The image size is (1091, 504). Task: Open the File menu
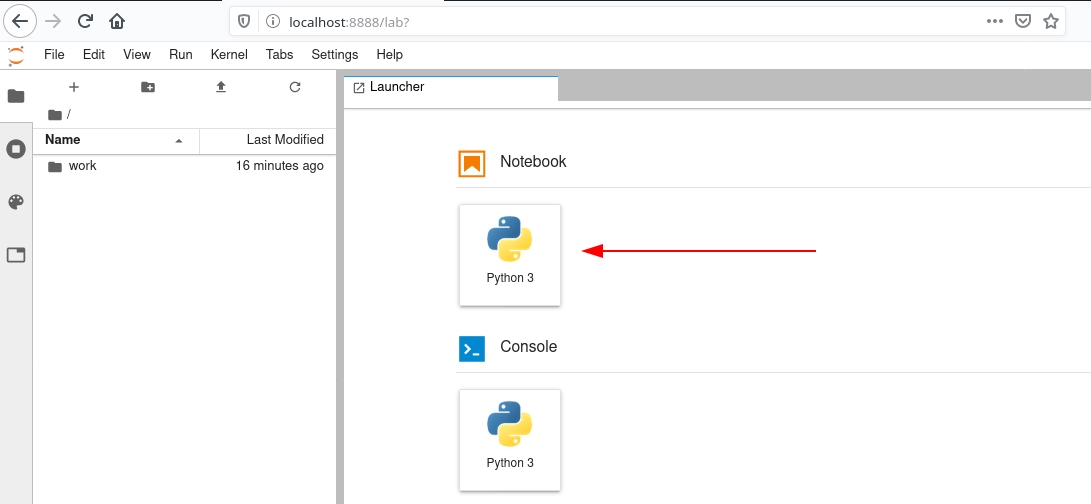click(54, 55)
